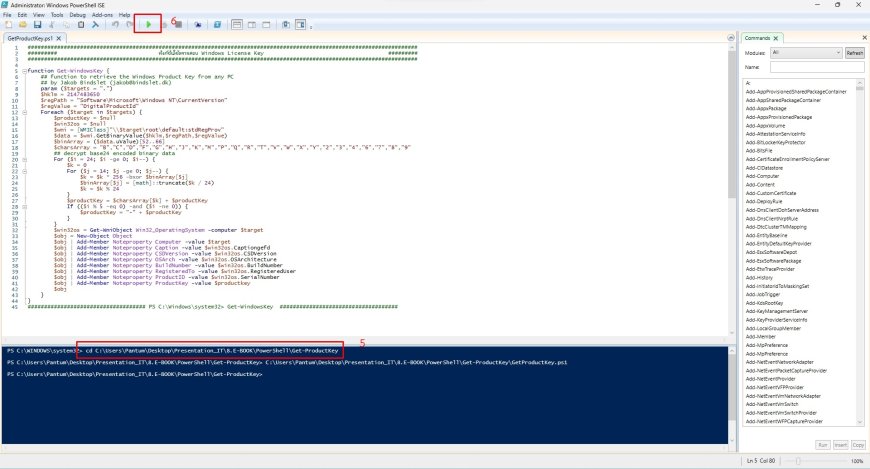Open the Add-ons menu
The image size is (870, 469).
pos(103,15)
